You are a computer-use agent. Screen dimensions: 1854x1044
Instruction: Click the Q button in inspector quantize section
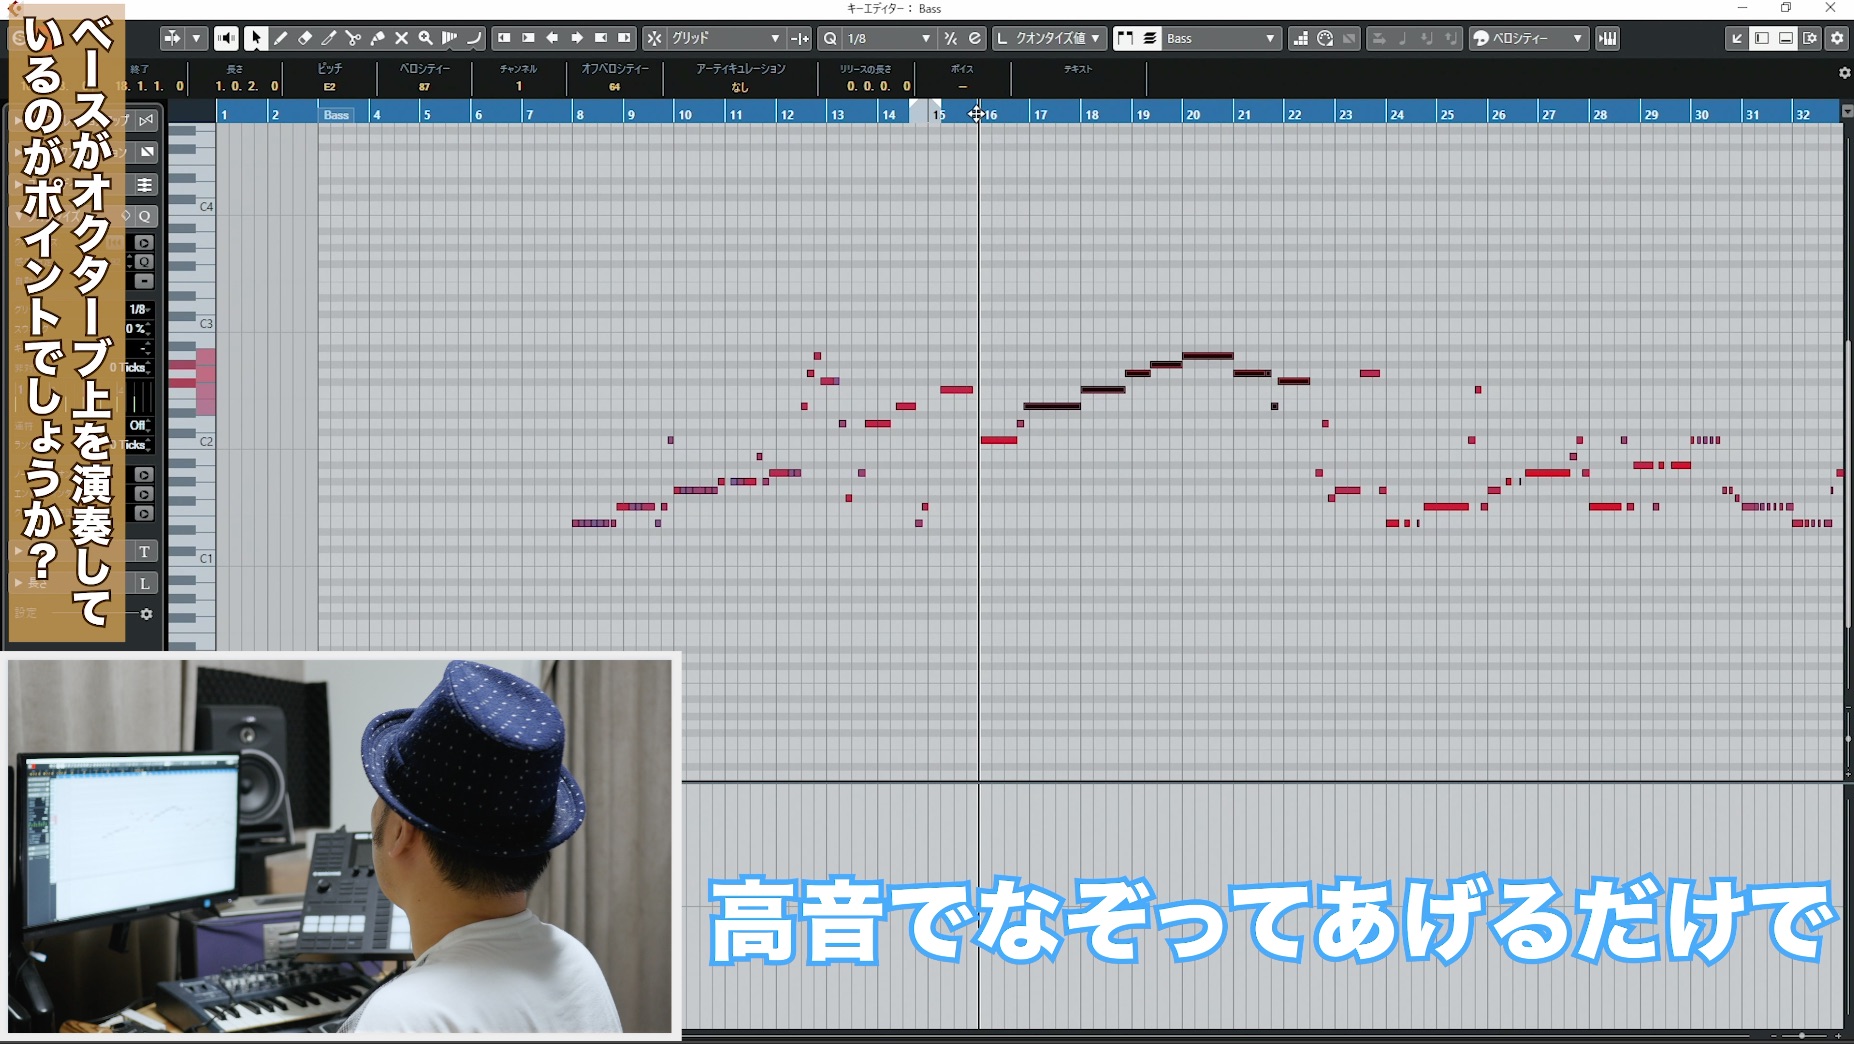point(145,216)
